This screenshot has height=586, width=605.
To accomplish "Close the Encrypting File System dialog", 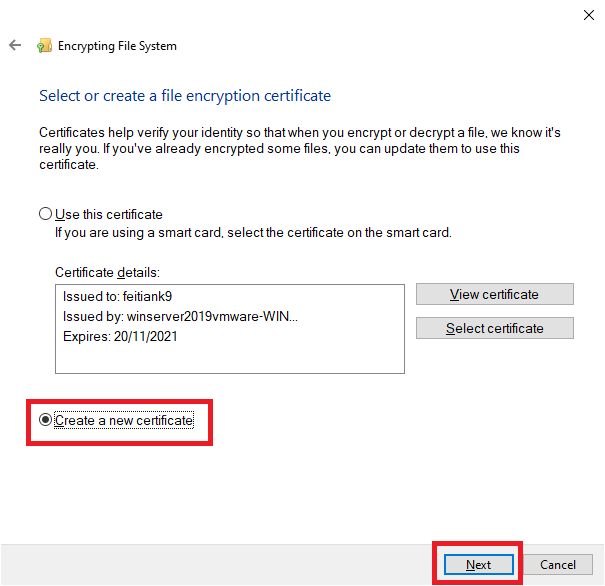I will coord(588,15).
